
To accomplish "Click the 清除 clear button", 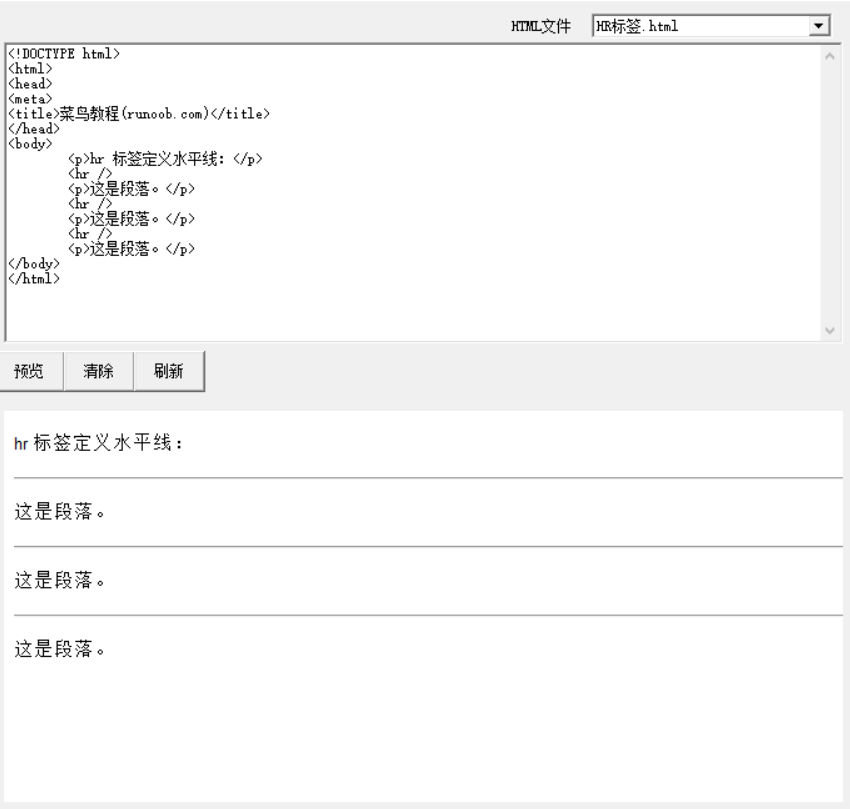I will (99, 371).
